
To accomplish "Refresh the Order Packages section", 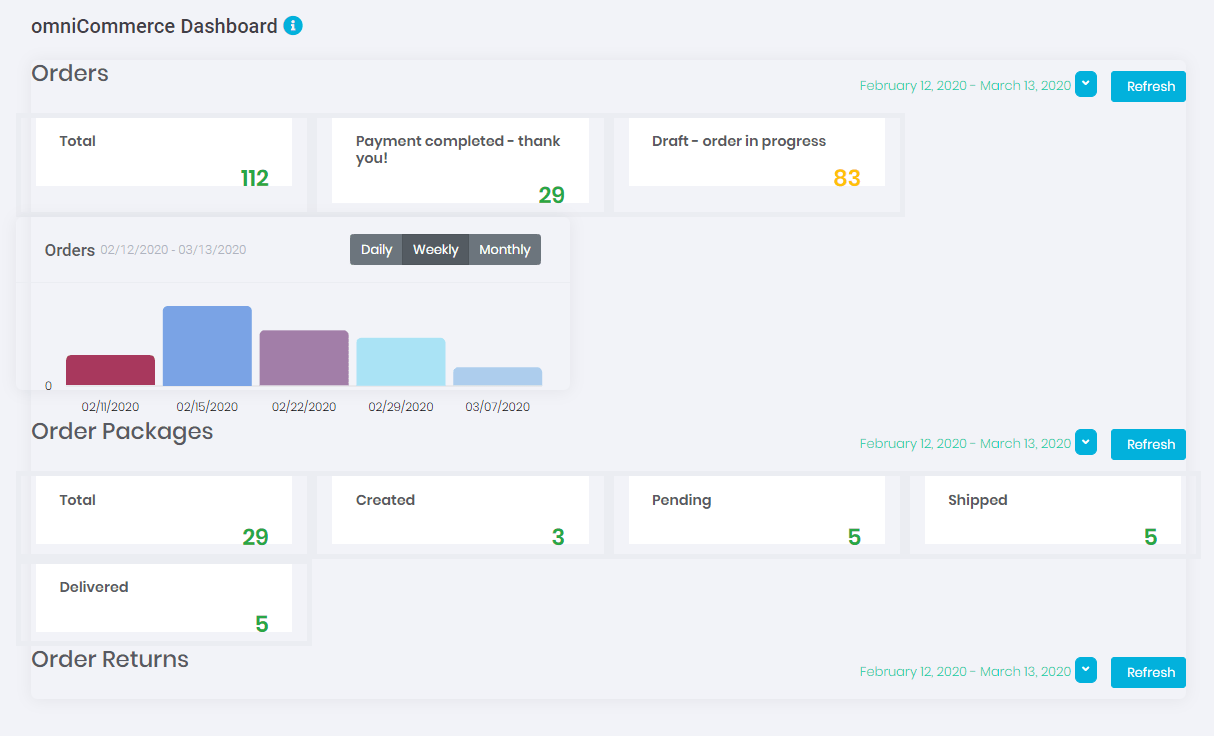I will click(1148, 444).
